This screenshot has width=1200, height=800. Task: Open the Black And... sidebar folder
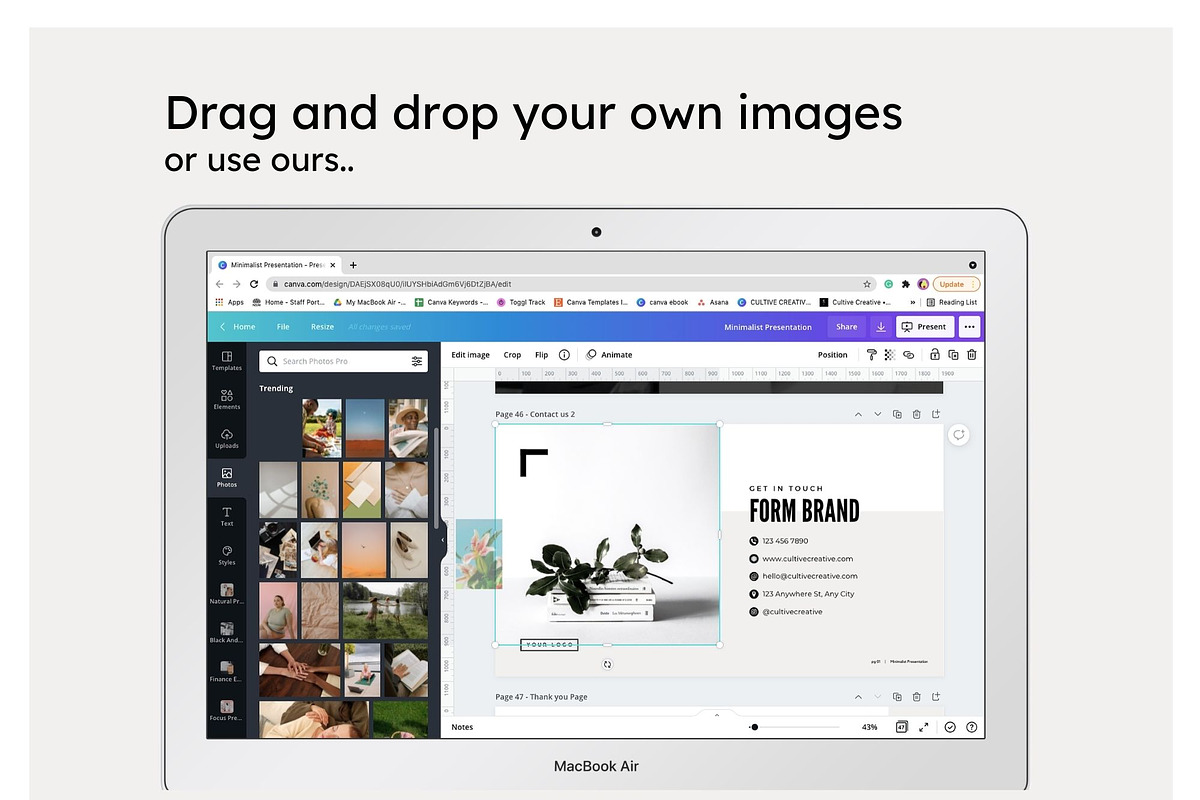coord(227,633)
